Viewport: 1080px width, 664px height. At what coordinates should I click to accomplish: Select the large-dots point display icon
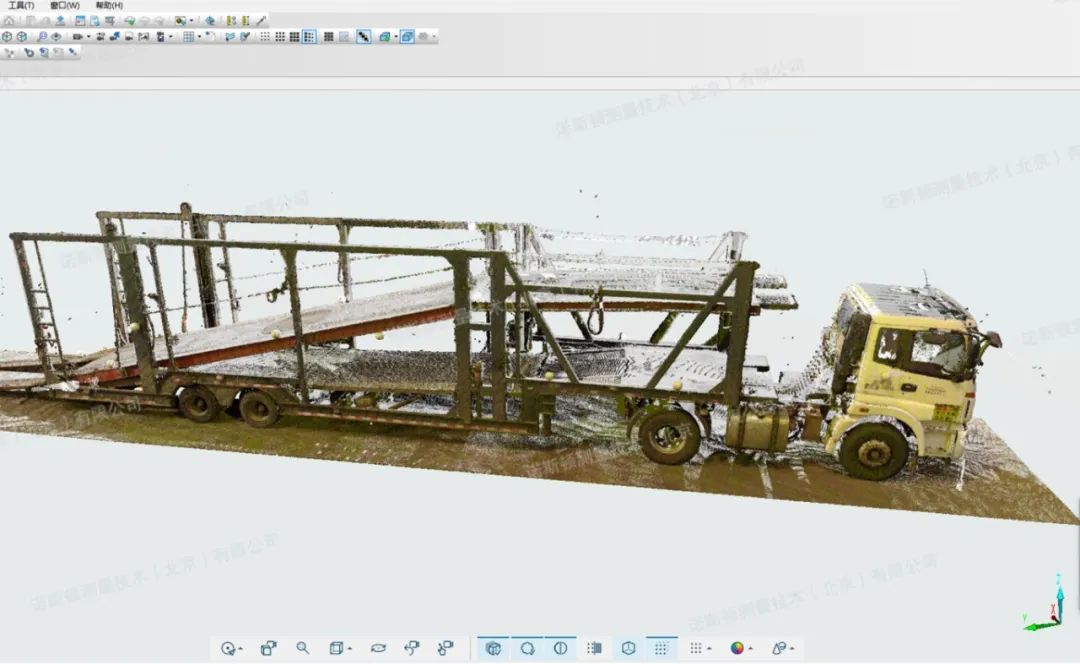pos(294,37)
